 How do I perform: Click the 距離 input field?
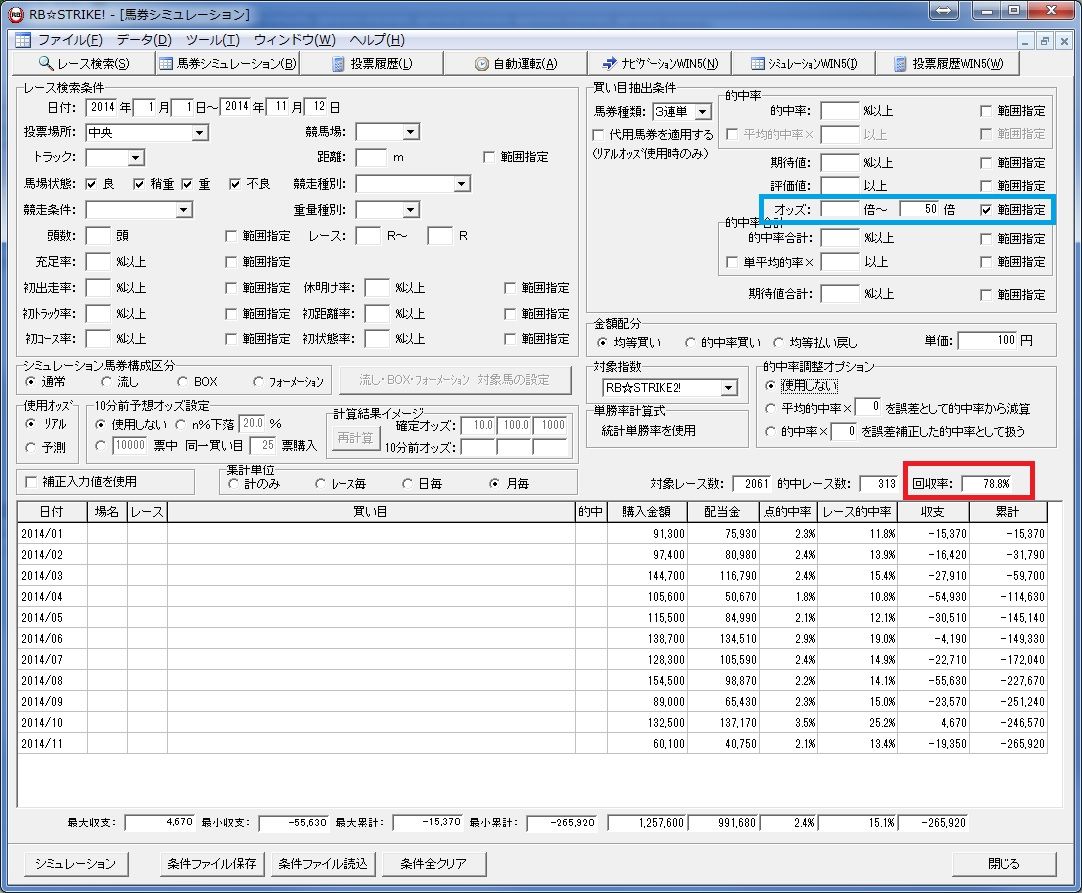371,157
